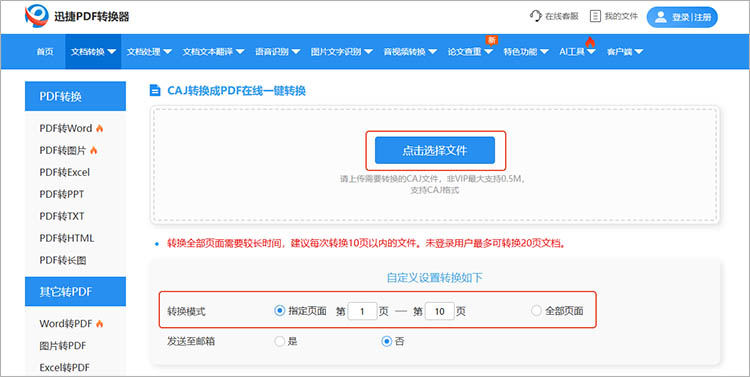Open the 我的文件 link
The width and height of the screenshot is (750, 377).
click(x=621, y=16)
